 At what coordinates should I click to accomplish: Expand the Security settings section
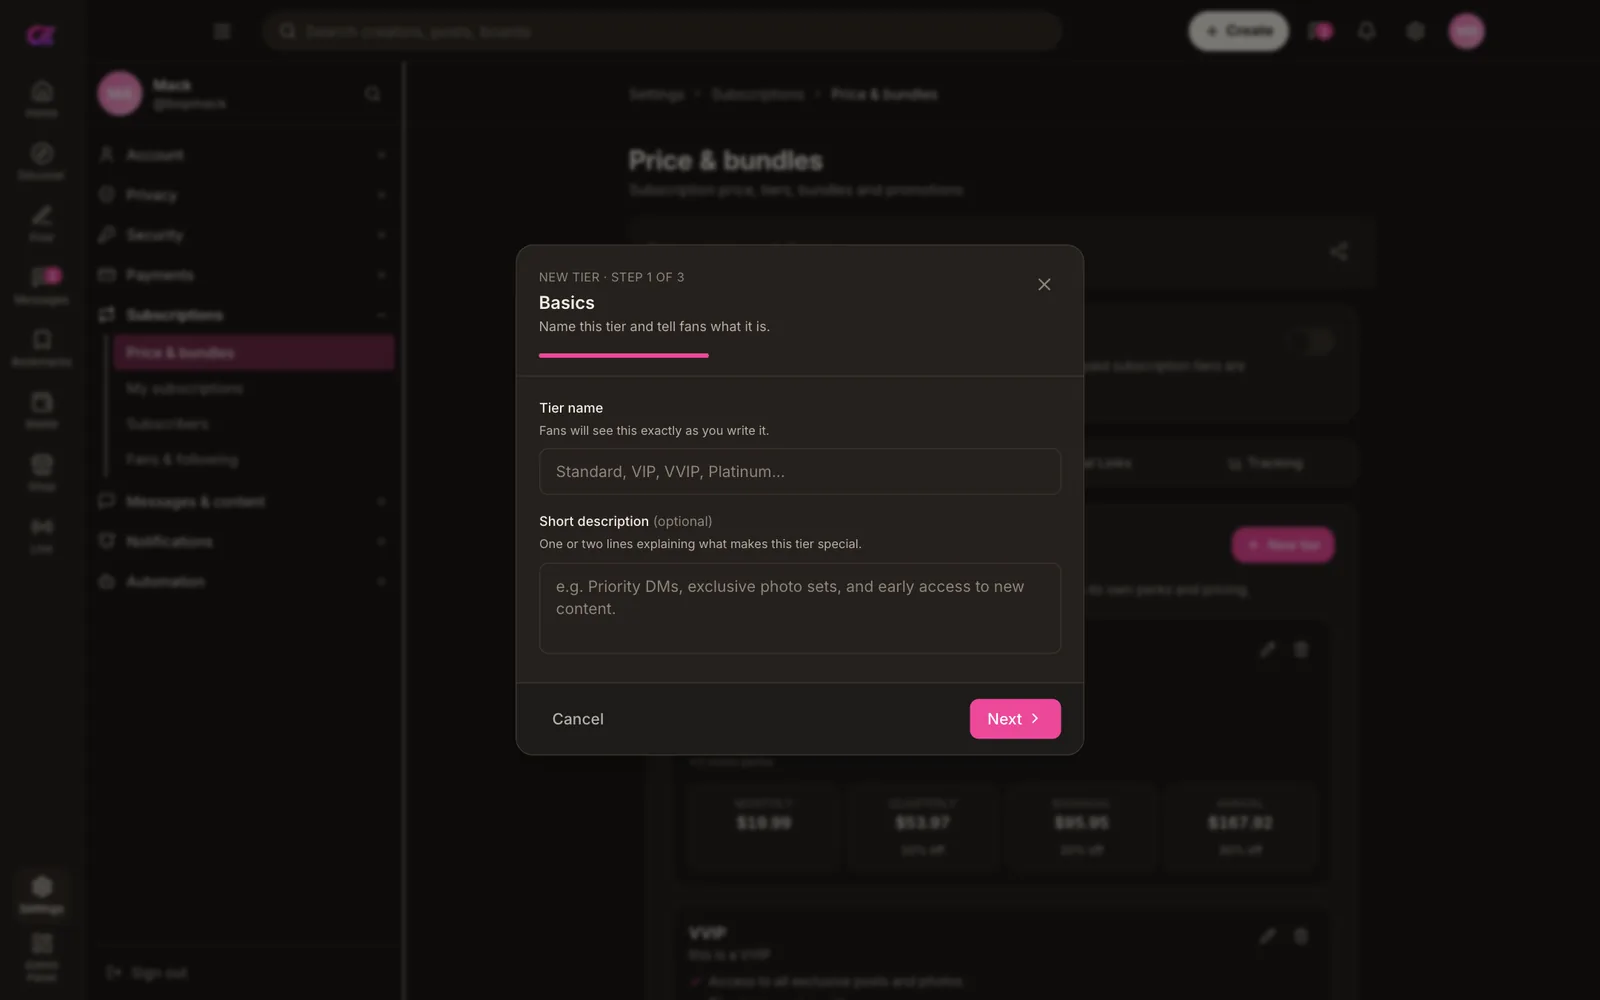click(244, 235)
